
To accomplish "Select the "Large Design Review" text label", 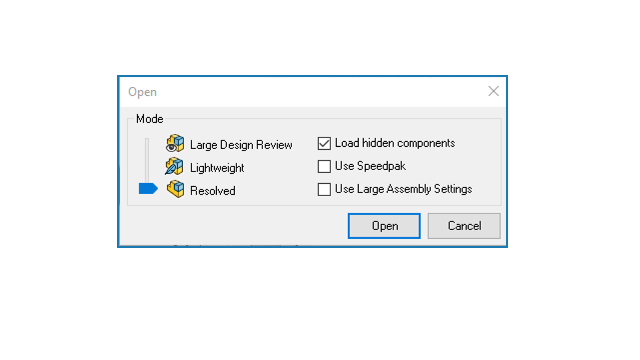I will [241, 145].
